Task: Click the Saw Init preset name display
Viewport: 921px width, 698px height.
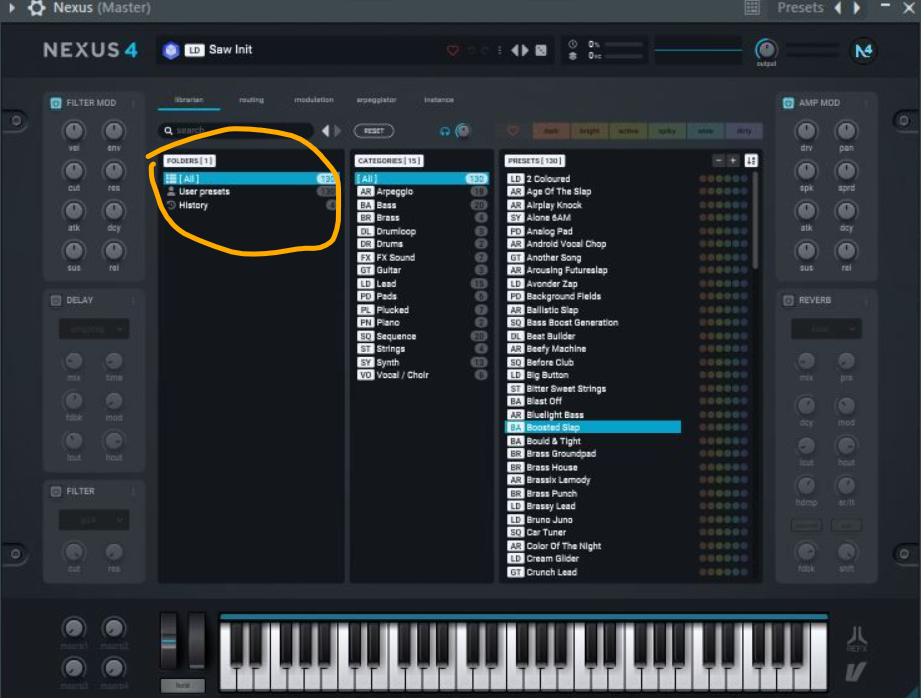Action: point(230,50)
